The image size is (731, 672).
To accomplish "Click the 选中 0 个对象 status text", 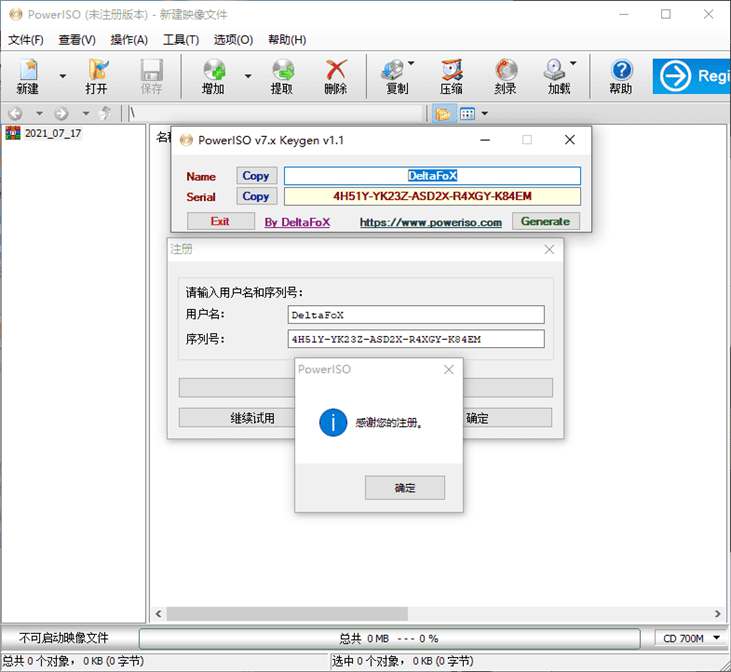I will point(402,661).
